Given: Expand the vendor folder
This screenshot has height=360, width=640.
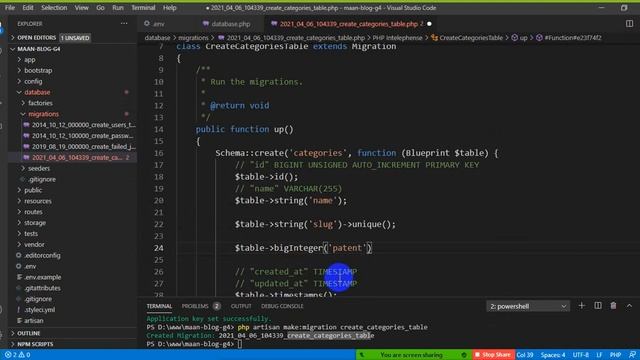Looking at the screenshot, I should click(34, 244).
